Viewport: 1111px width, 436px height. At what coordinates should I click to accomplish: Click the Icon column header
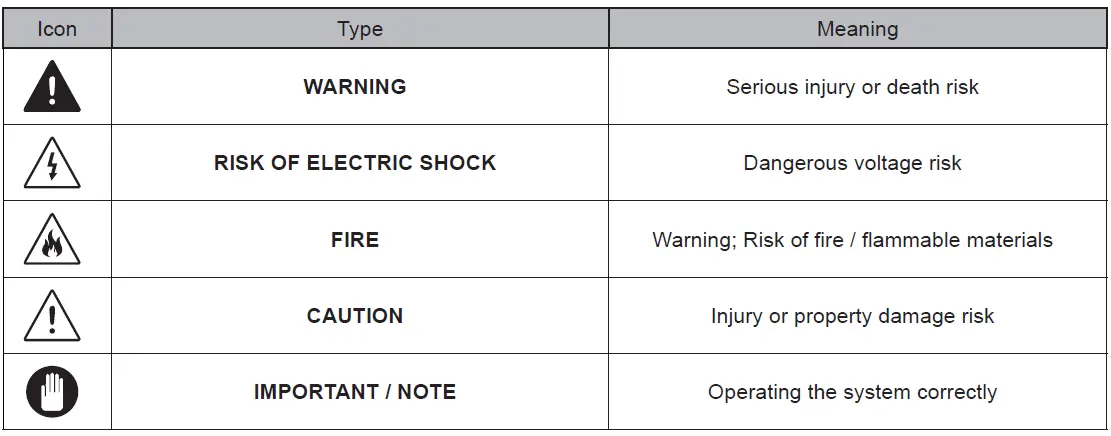57,29
